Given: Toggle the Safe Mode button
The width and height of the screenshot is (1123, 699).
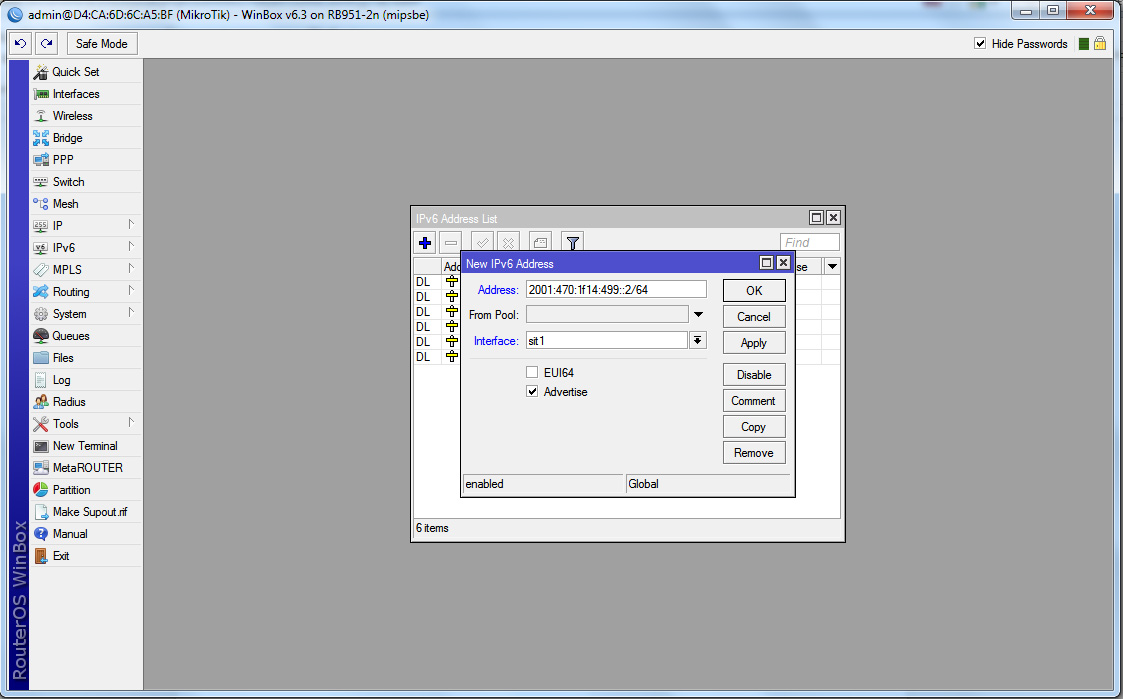Looking at the screenshot, I should click(101, 44).
